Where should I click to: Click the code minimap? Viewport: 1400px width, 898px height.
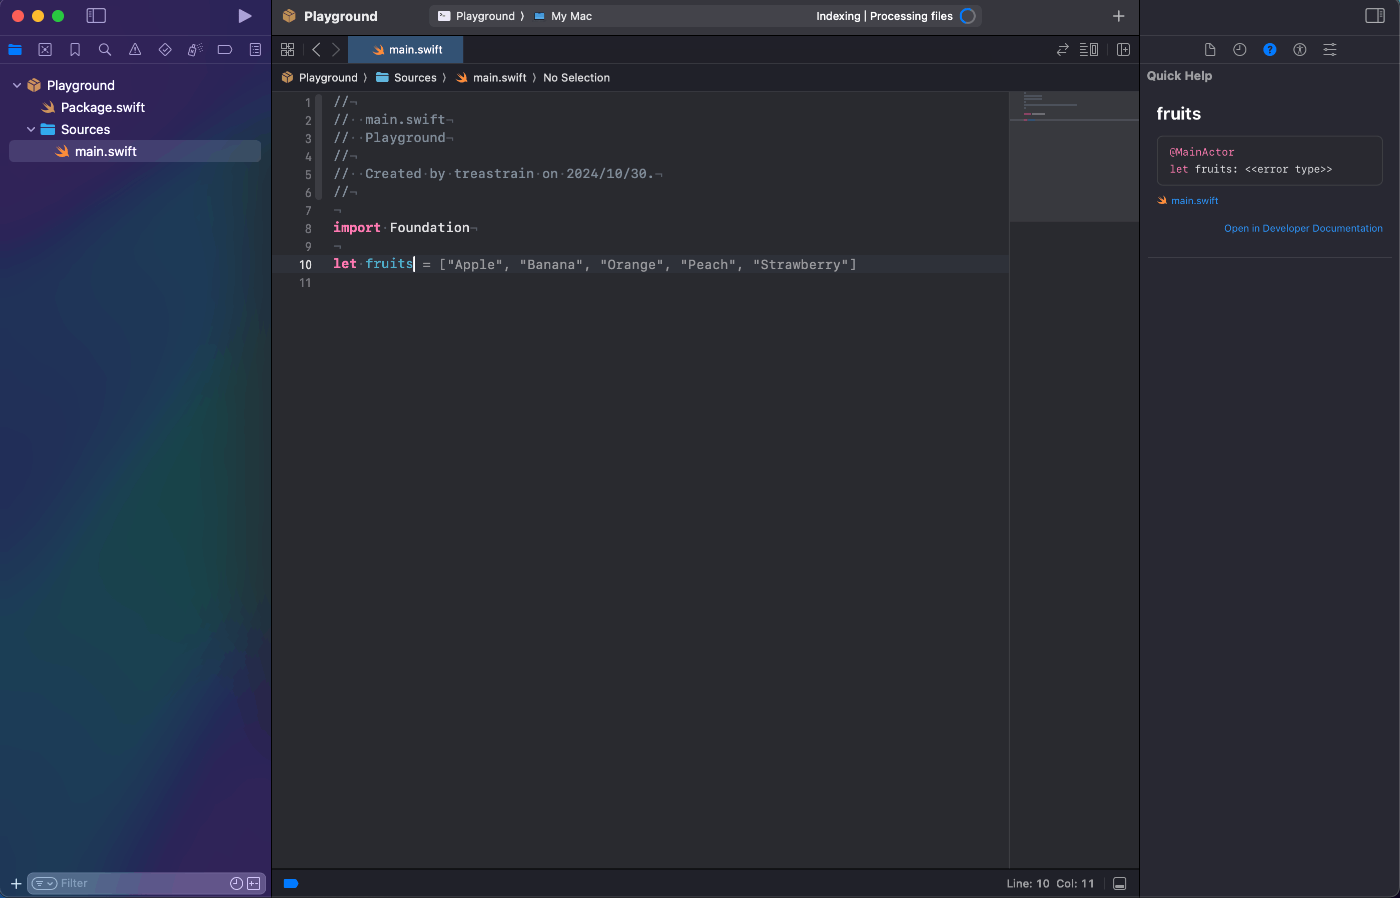tap(1074, 156)
